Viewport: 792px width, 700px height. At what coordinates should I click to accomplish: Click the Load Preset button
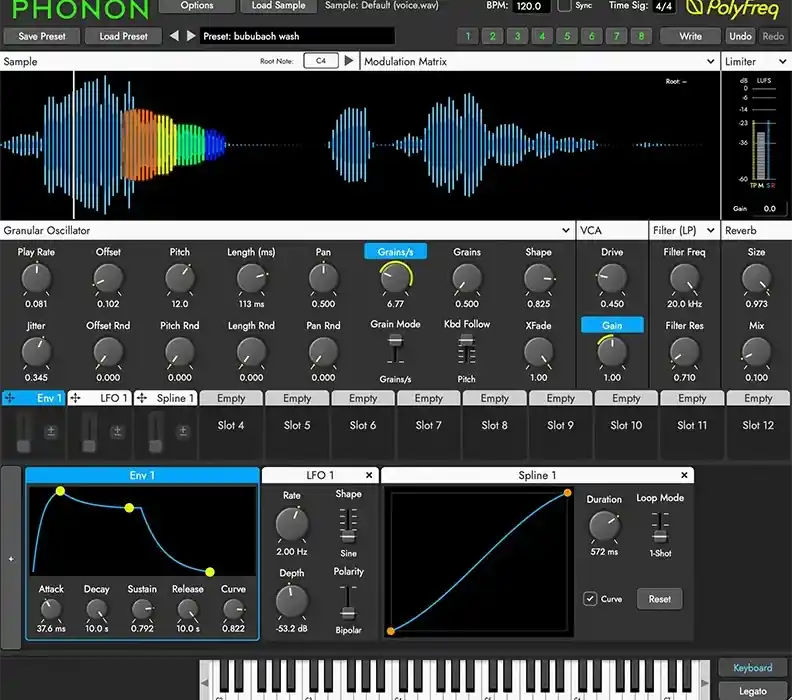pyautogui.click(x=123, y=36)
